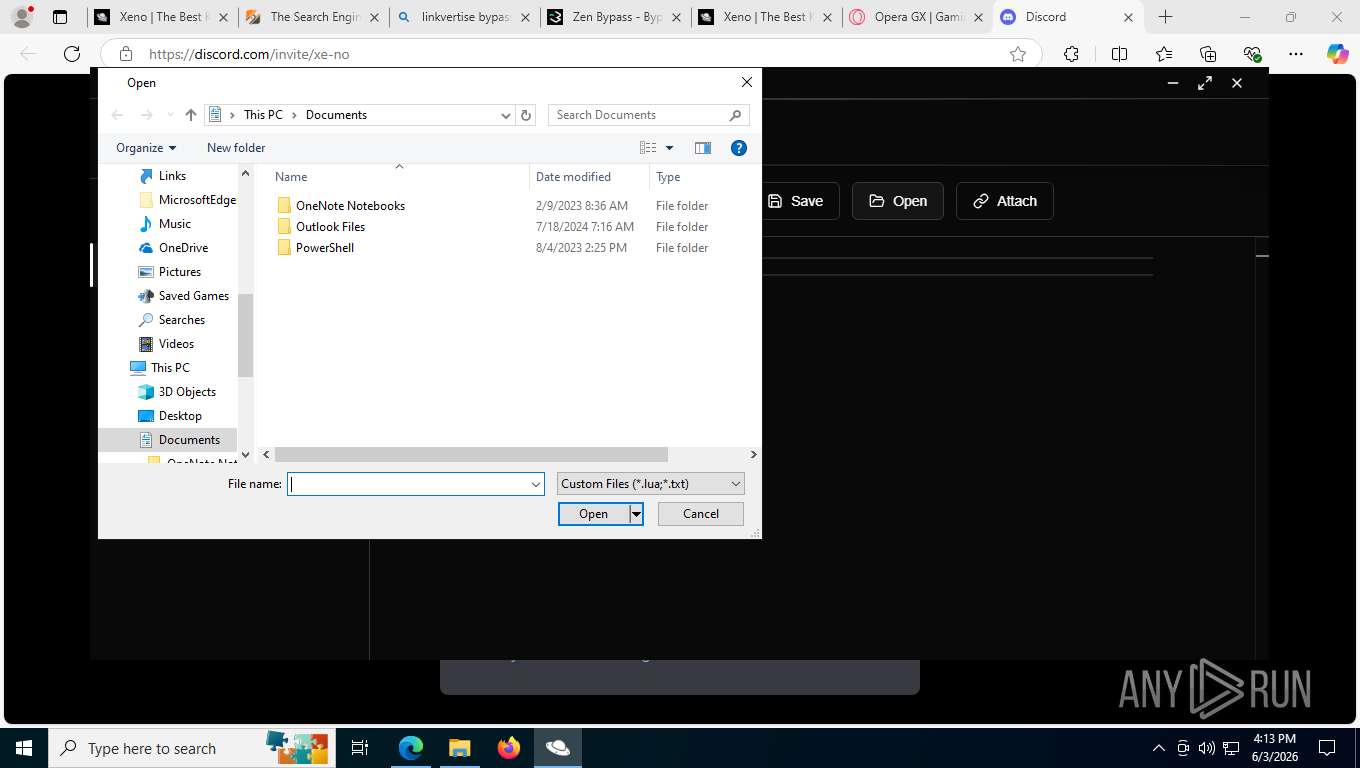Open Windows Start menu
1360x768 pixels.
[24, 748]
